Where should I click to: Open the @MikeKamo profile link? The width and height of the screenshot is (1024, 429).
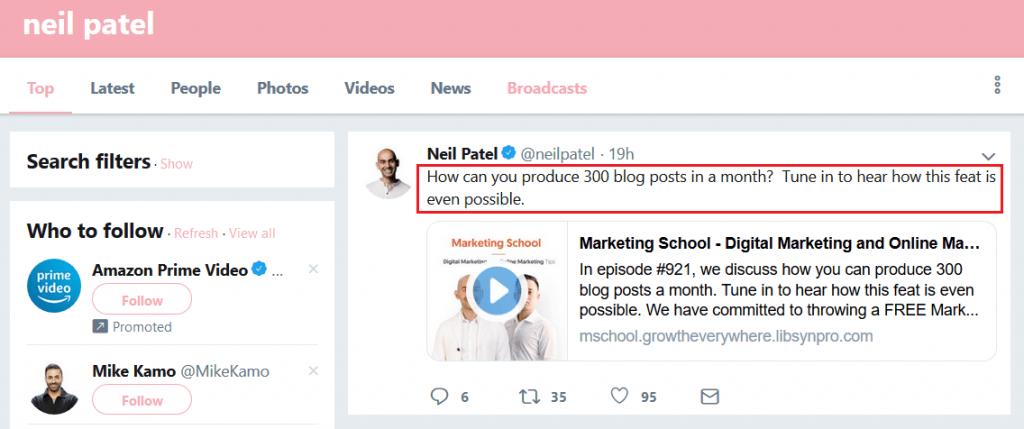coord(225,372)
